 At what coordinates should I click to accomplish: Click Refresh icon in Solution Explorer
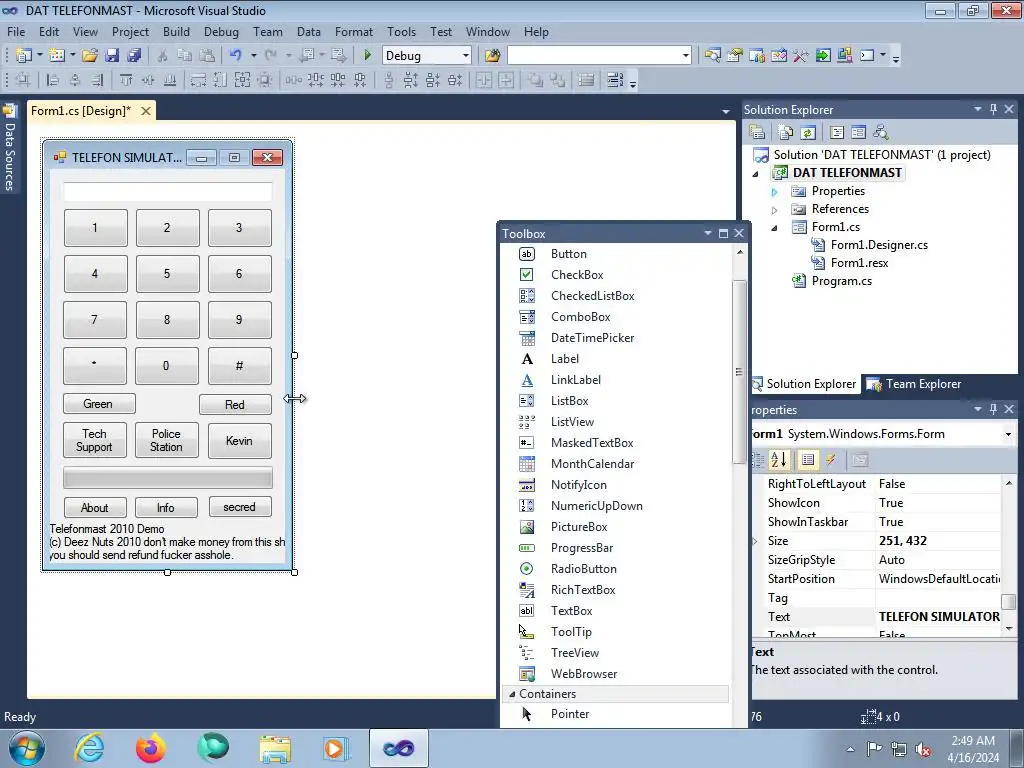[x=808, y=133]
